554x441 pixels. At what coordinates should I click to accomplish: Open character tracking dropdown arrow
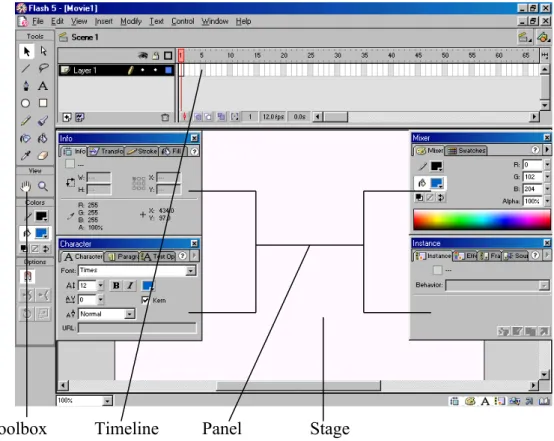100,300
